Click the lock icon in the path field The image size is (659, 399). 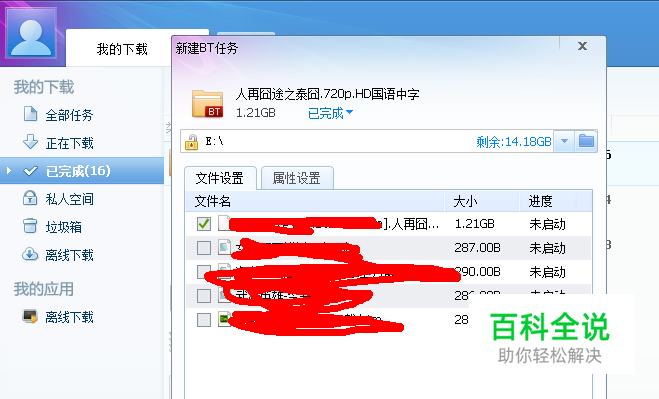coord(192,142)
